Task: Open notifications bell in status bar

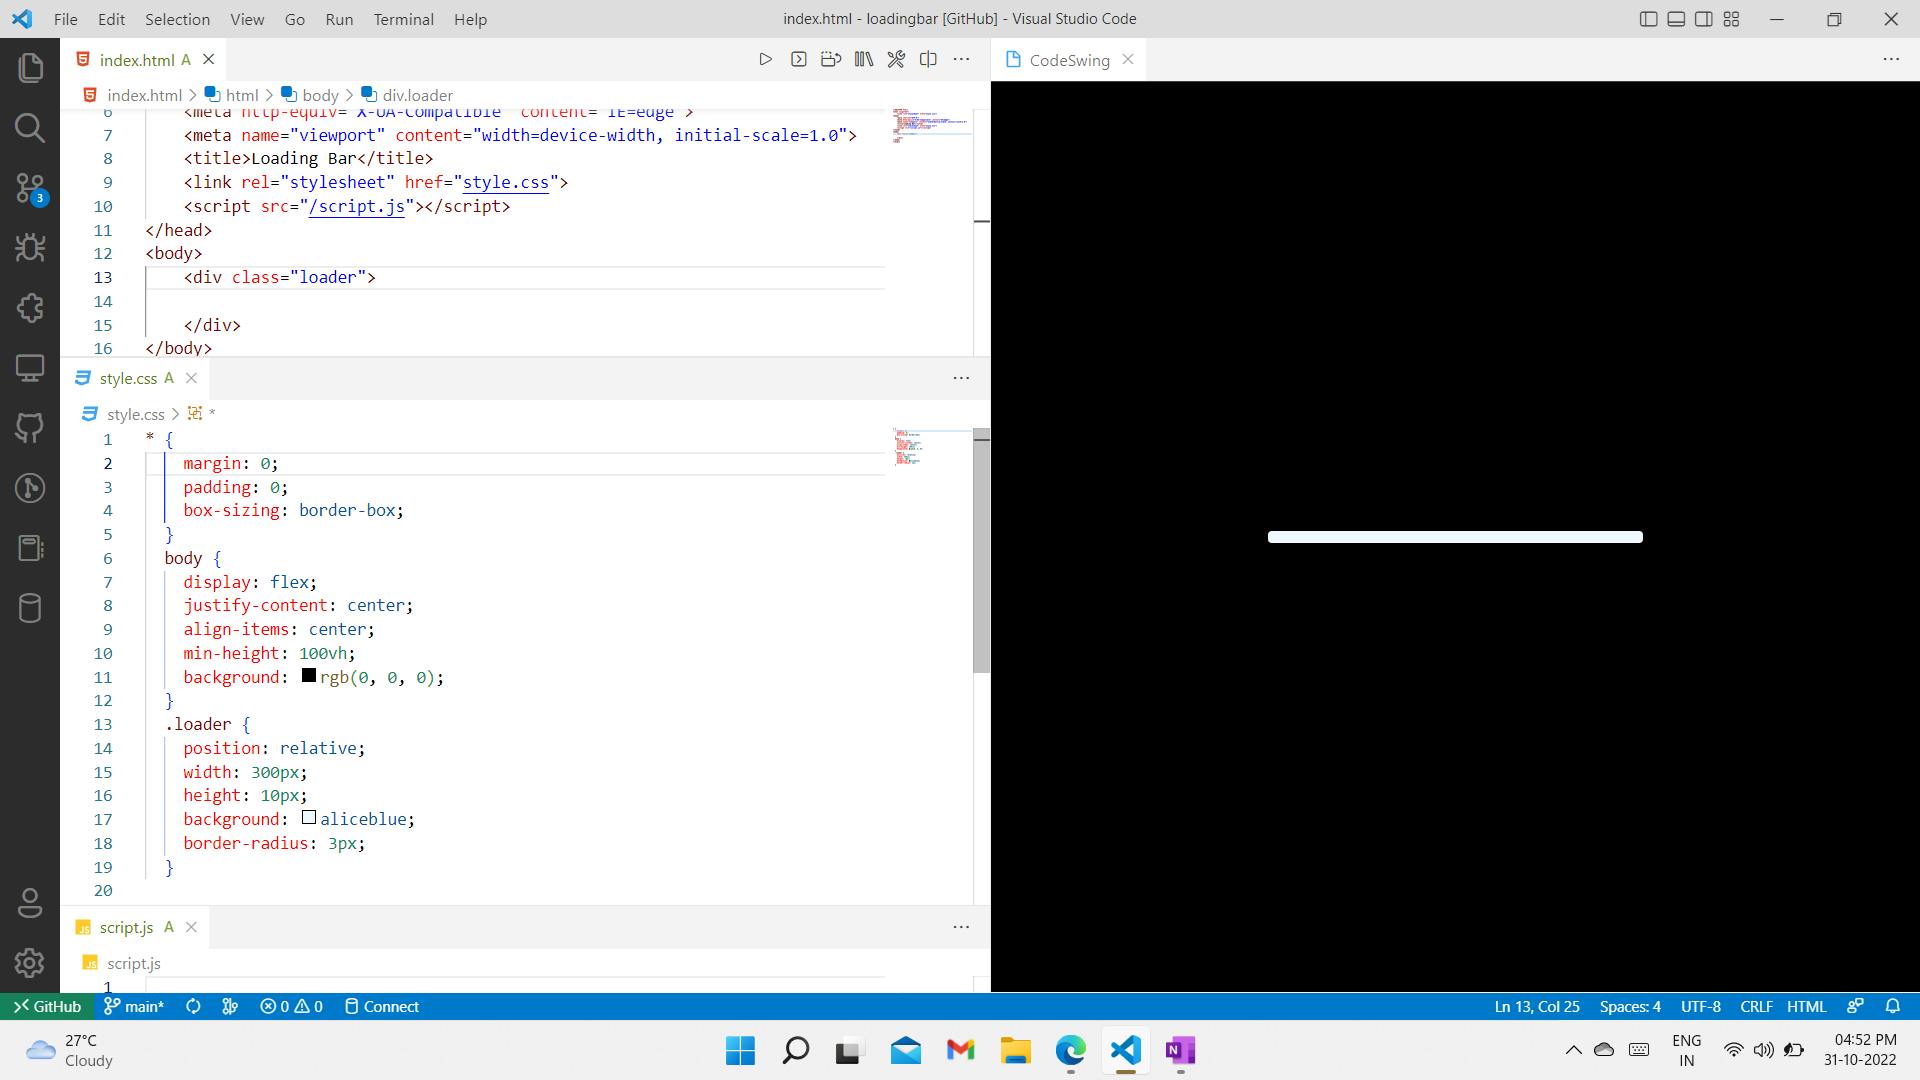Action: coord(1892,1007)
